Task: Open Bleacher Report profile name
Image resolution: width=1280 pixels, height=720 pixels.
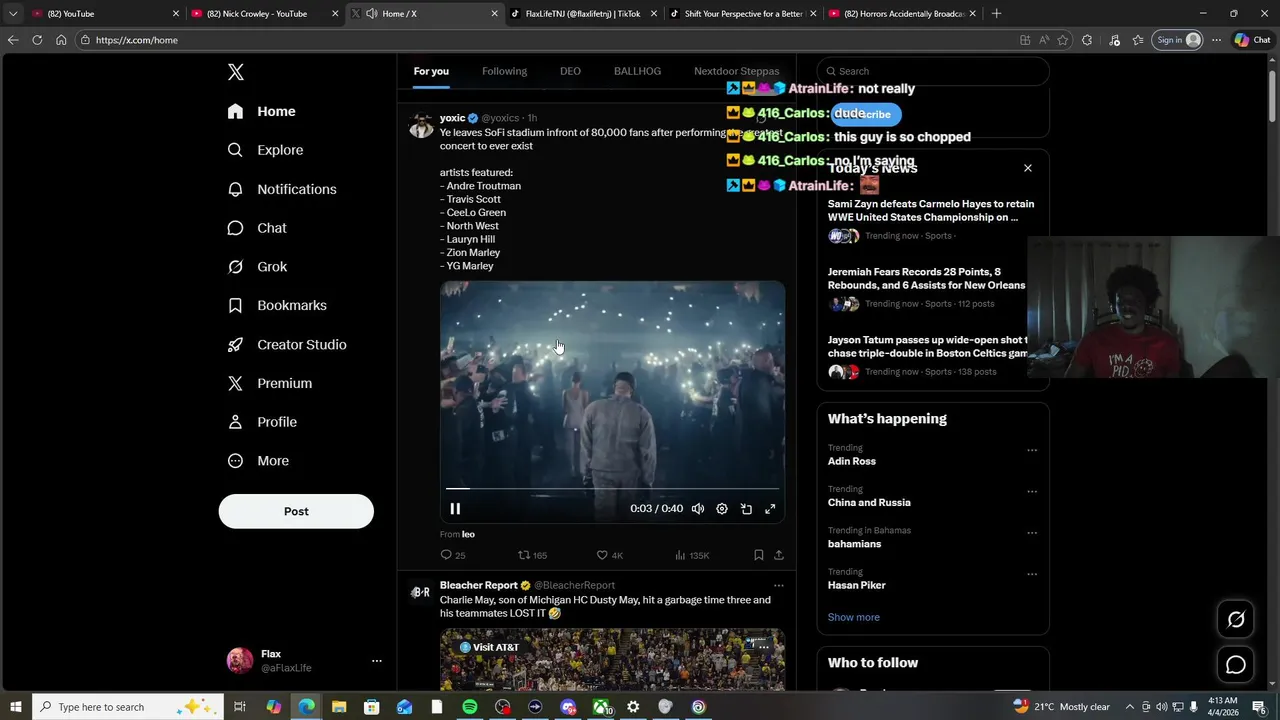Action: [479, 585]
